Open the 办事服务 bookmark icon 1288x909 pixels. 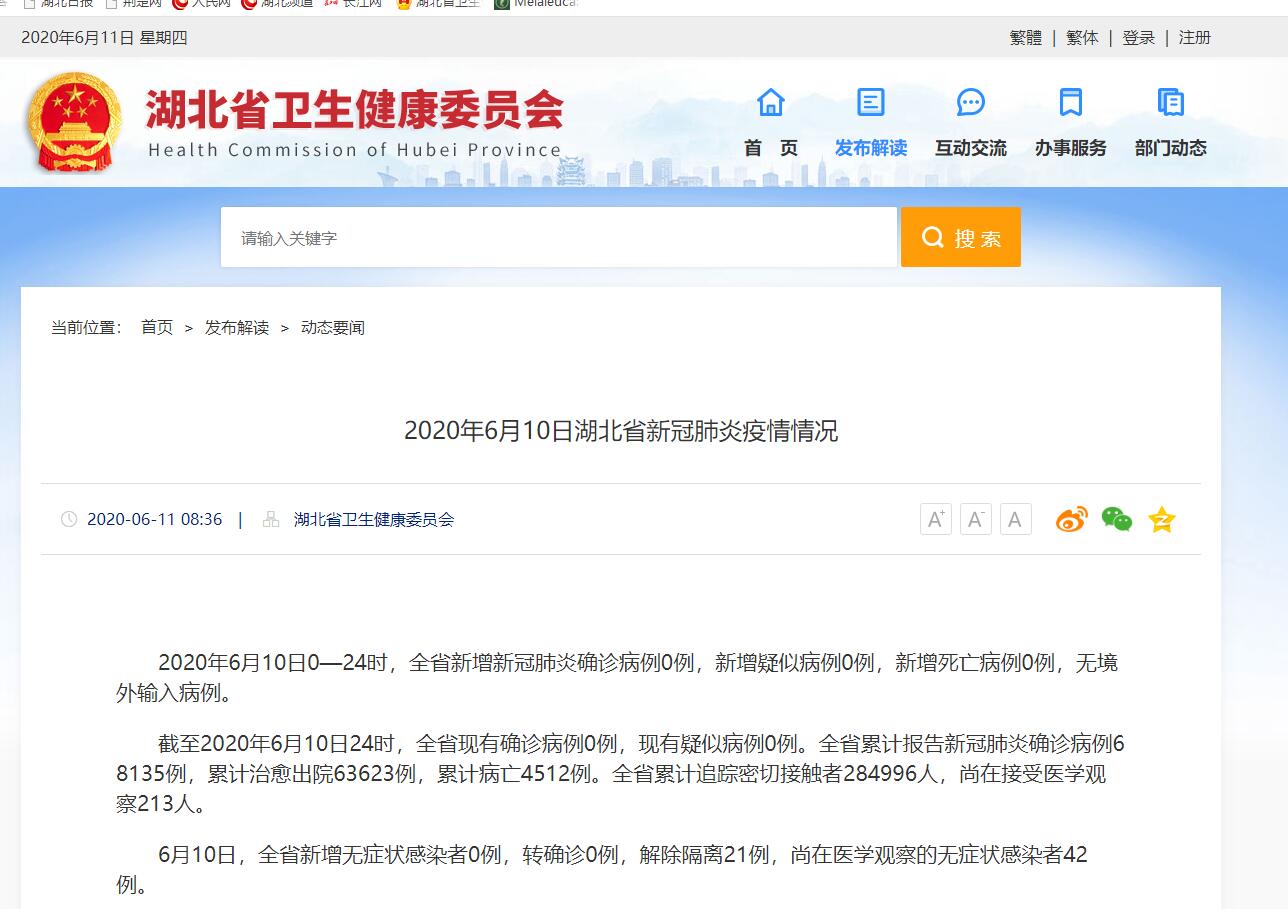1071,103
